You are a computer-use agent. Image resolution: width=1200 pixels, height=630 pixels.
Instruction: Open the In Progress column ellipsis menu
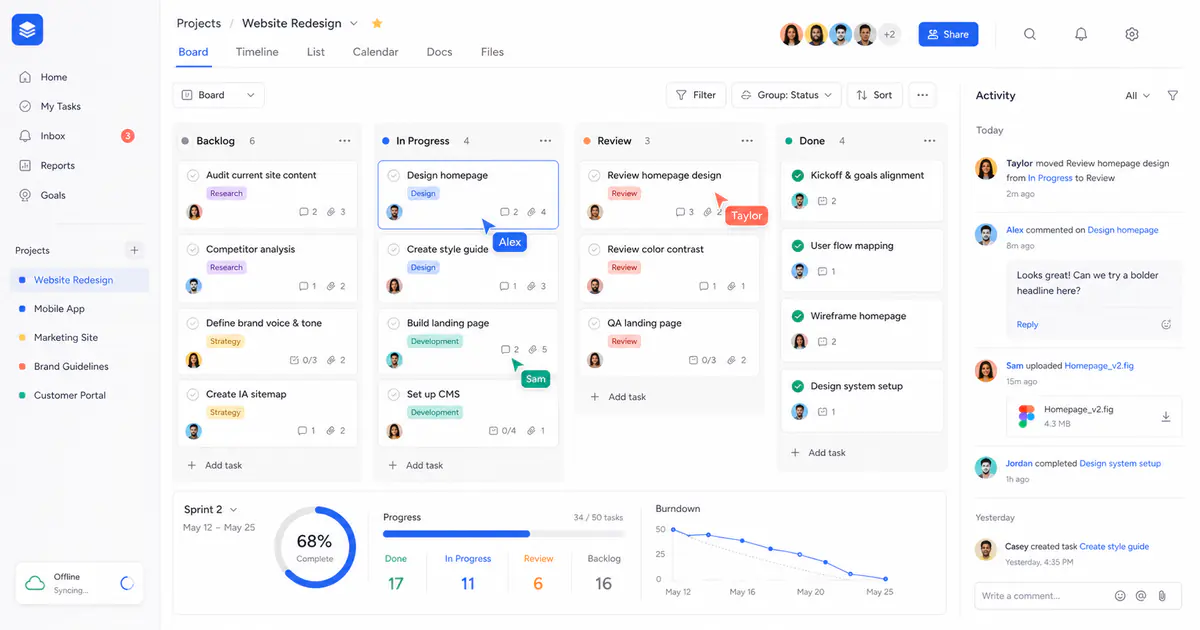pyautogui.click(x=545, y=141)
